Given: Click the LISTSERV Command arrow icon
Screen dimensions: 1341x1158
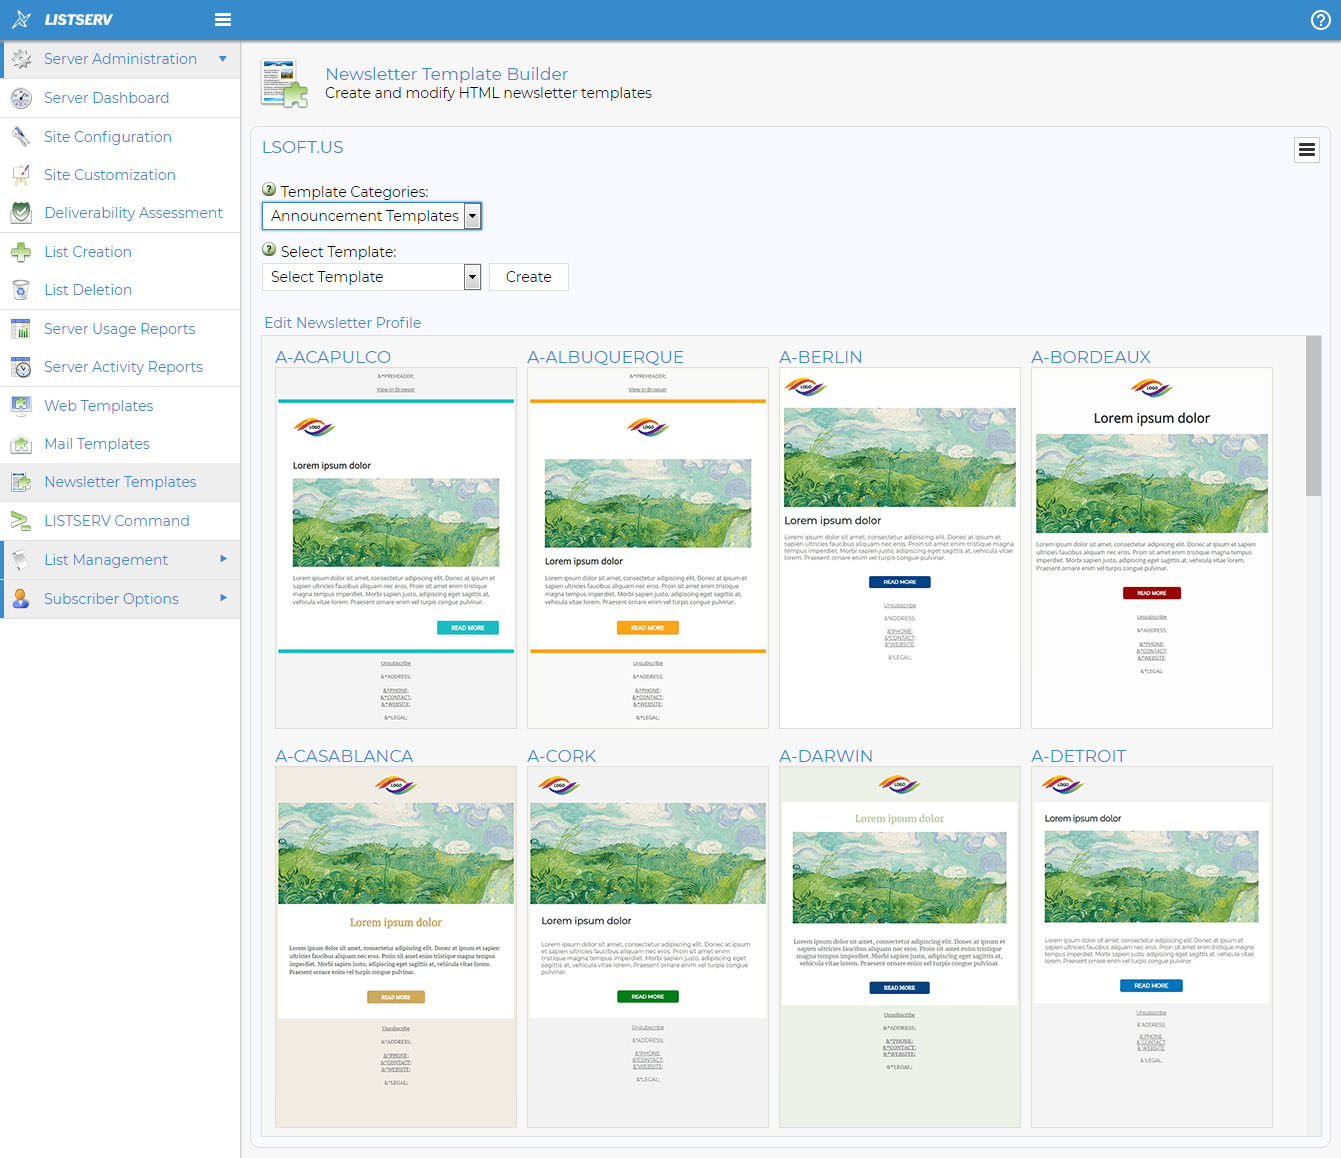Looking at the screenshot, I should tap(21, 521).
